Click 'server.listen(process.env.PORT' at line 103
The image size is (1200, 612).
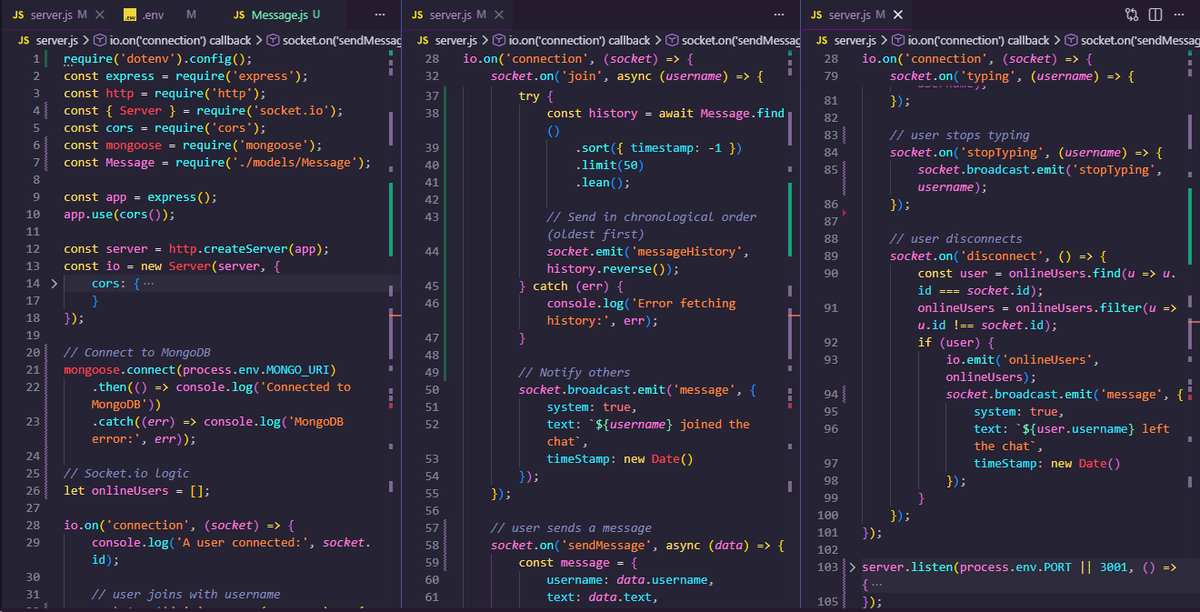pyautogui.click(x=966, y=567)
